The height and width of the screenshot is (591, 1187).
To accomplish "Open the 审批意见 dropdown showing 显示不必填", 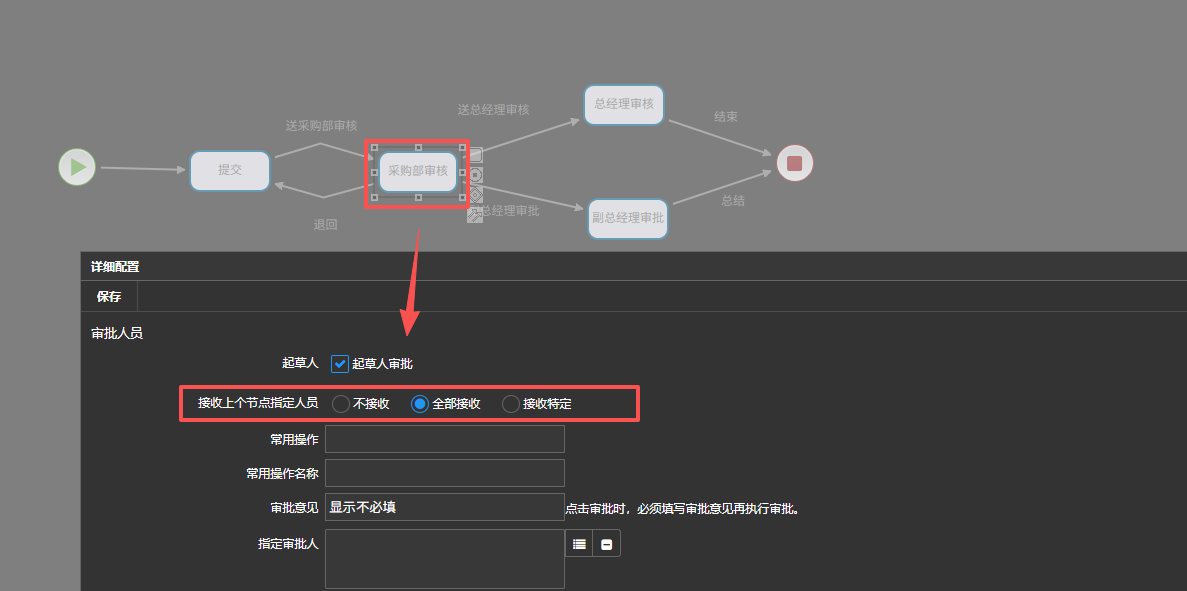I will [445, 507].
